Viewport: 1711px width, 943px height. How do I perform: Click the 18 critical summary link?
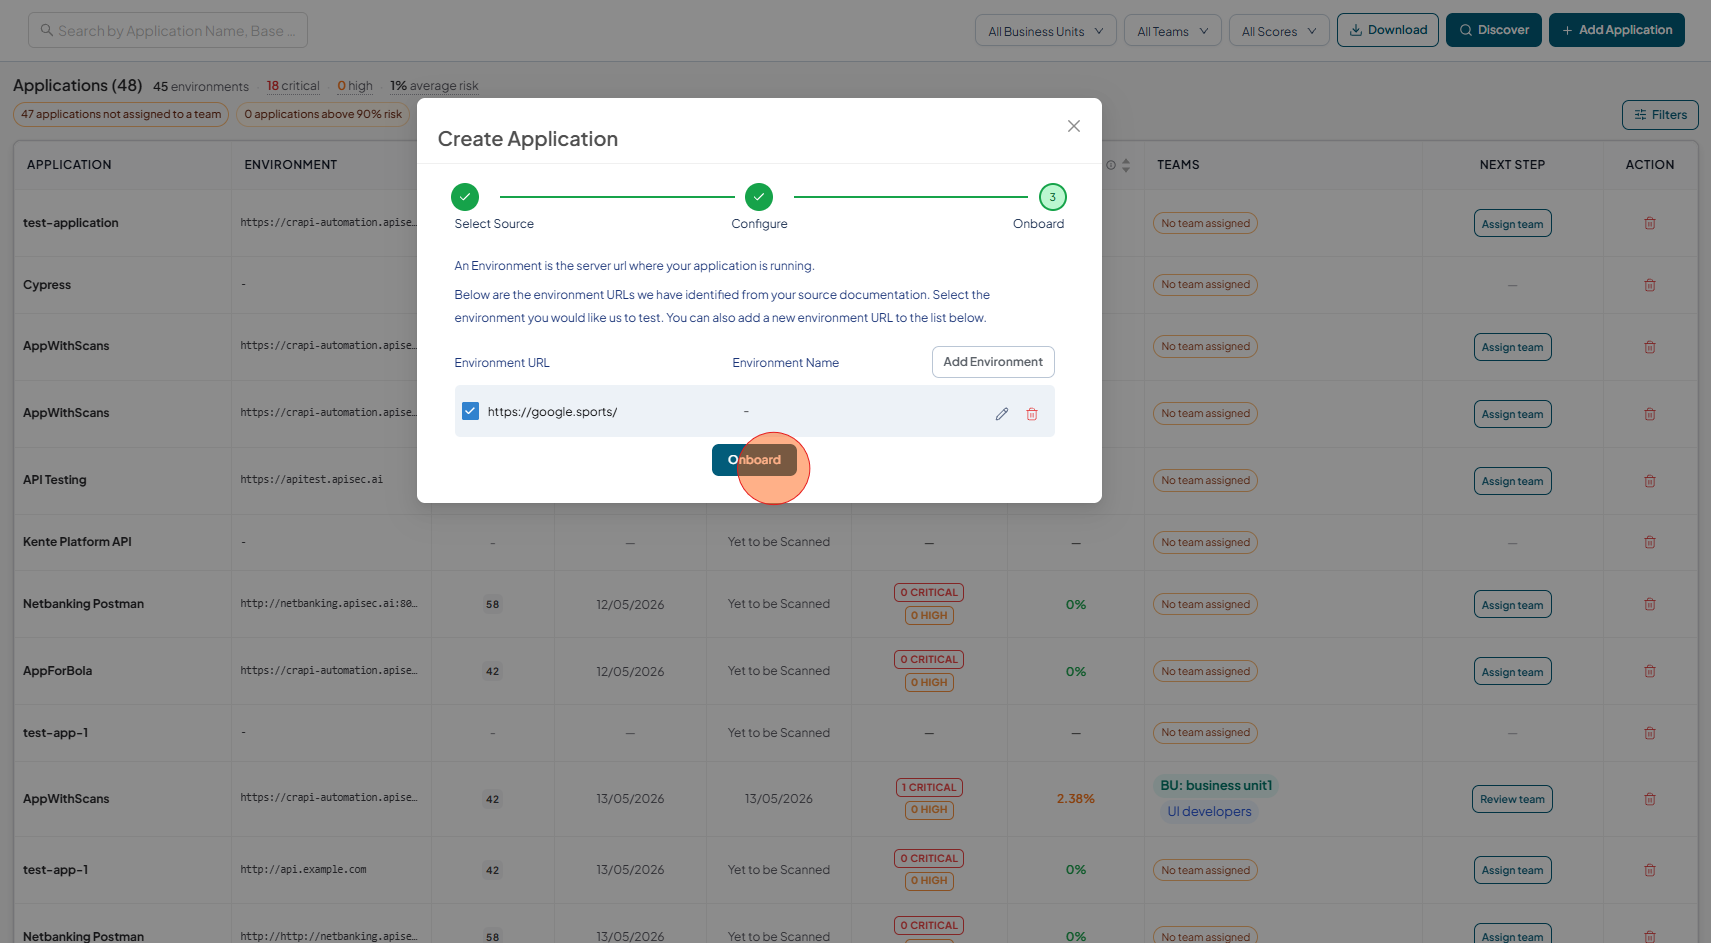coord(293,86)
